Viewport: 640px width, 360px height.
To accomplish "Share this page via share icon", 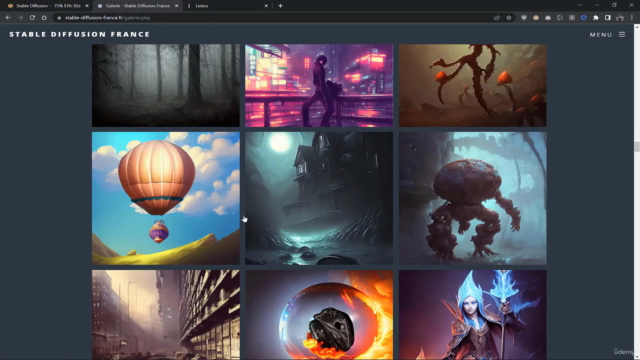I will click(x=497, y=18).
